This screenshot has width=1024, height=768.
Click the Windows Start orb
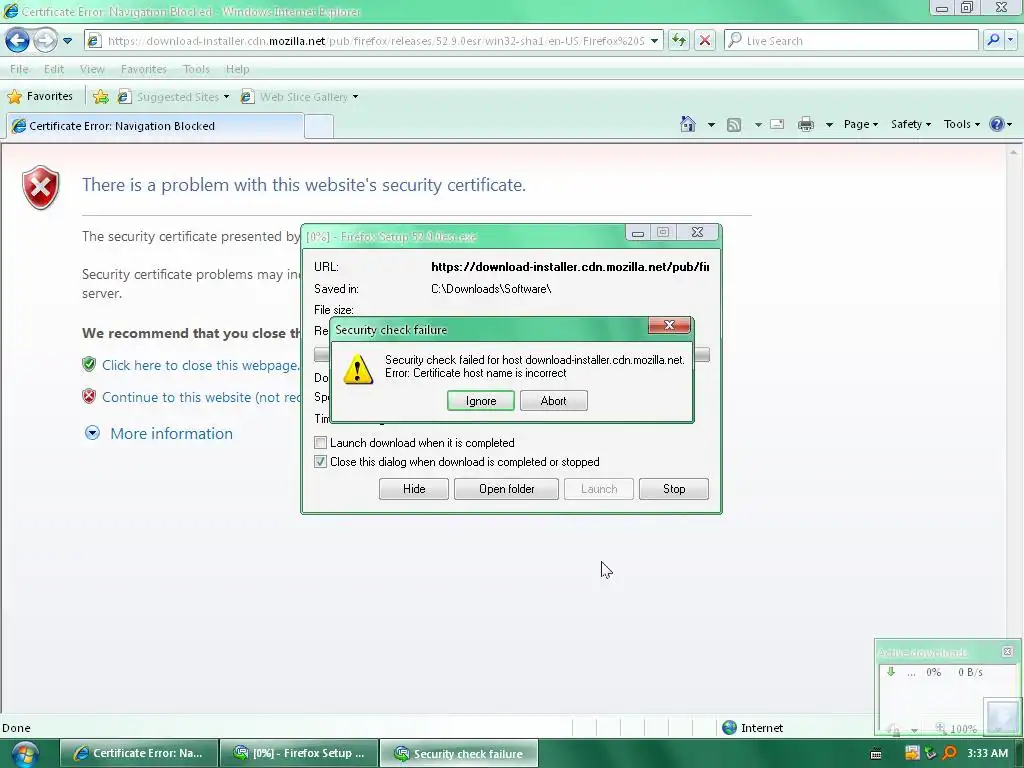[x=25, y=754]
